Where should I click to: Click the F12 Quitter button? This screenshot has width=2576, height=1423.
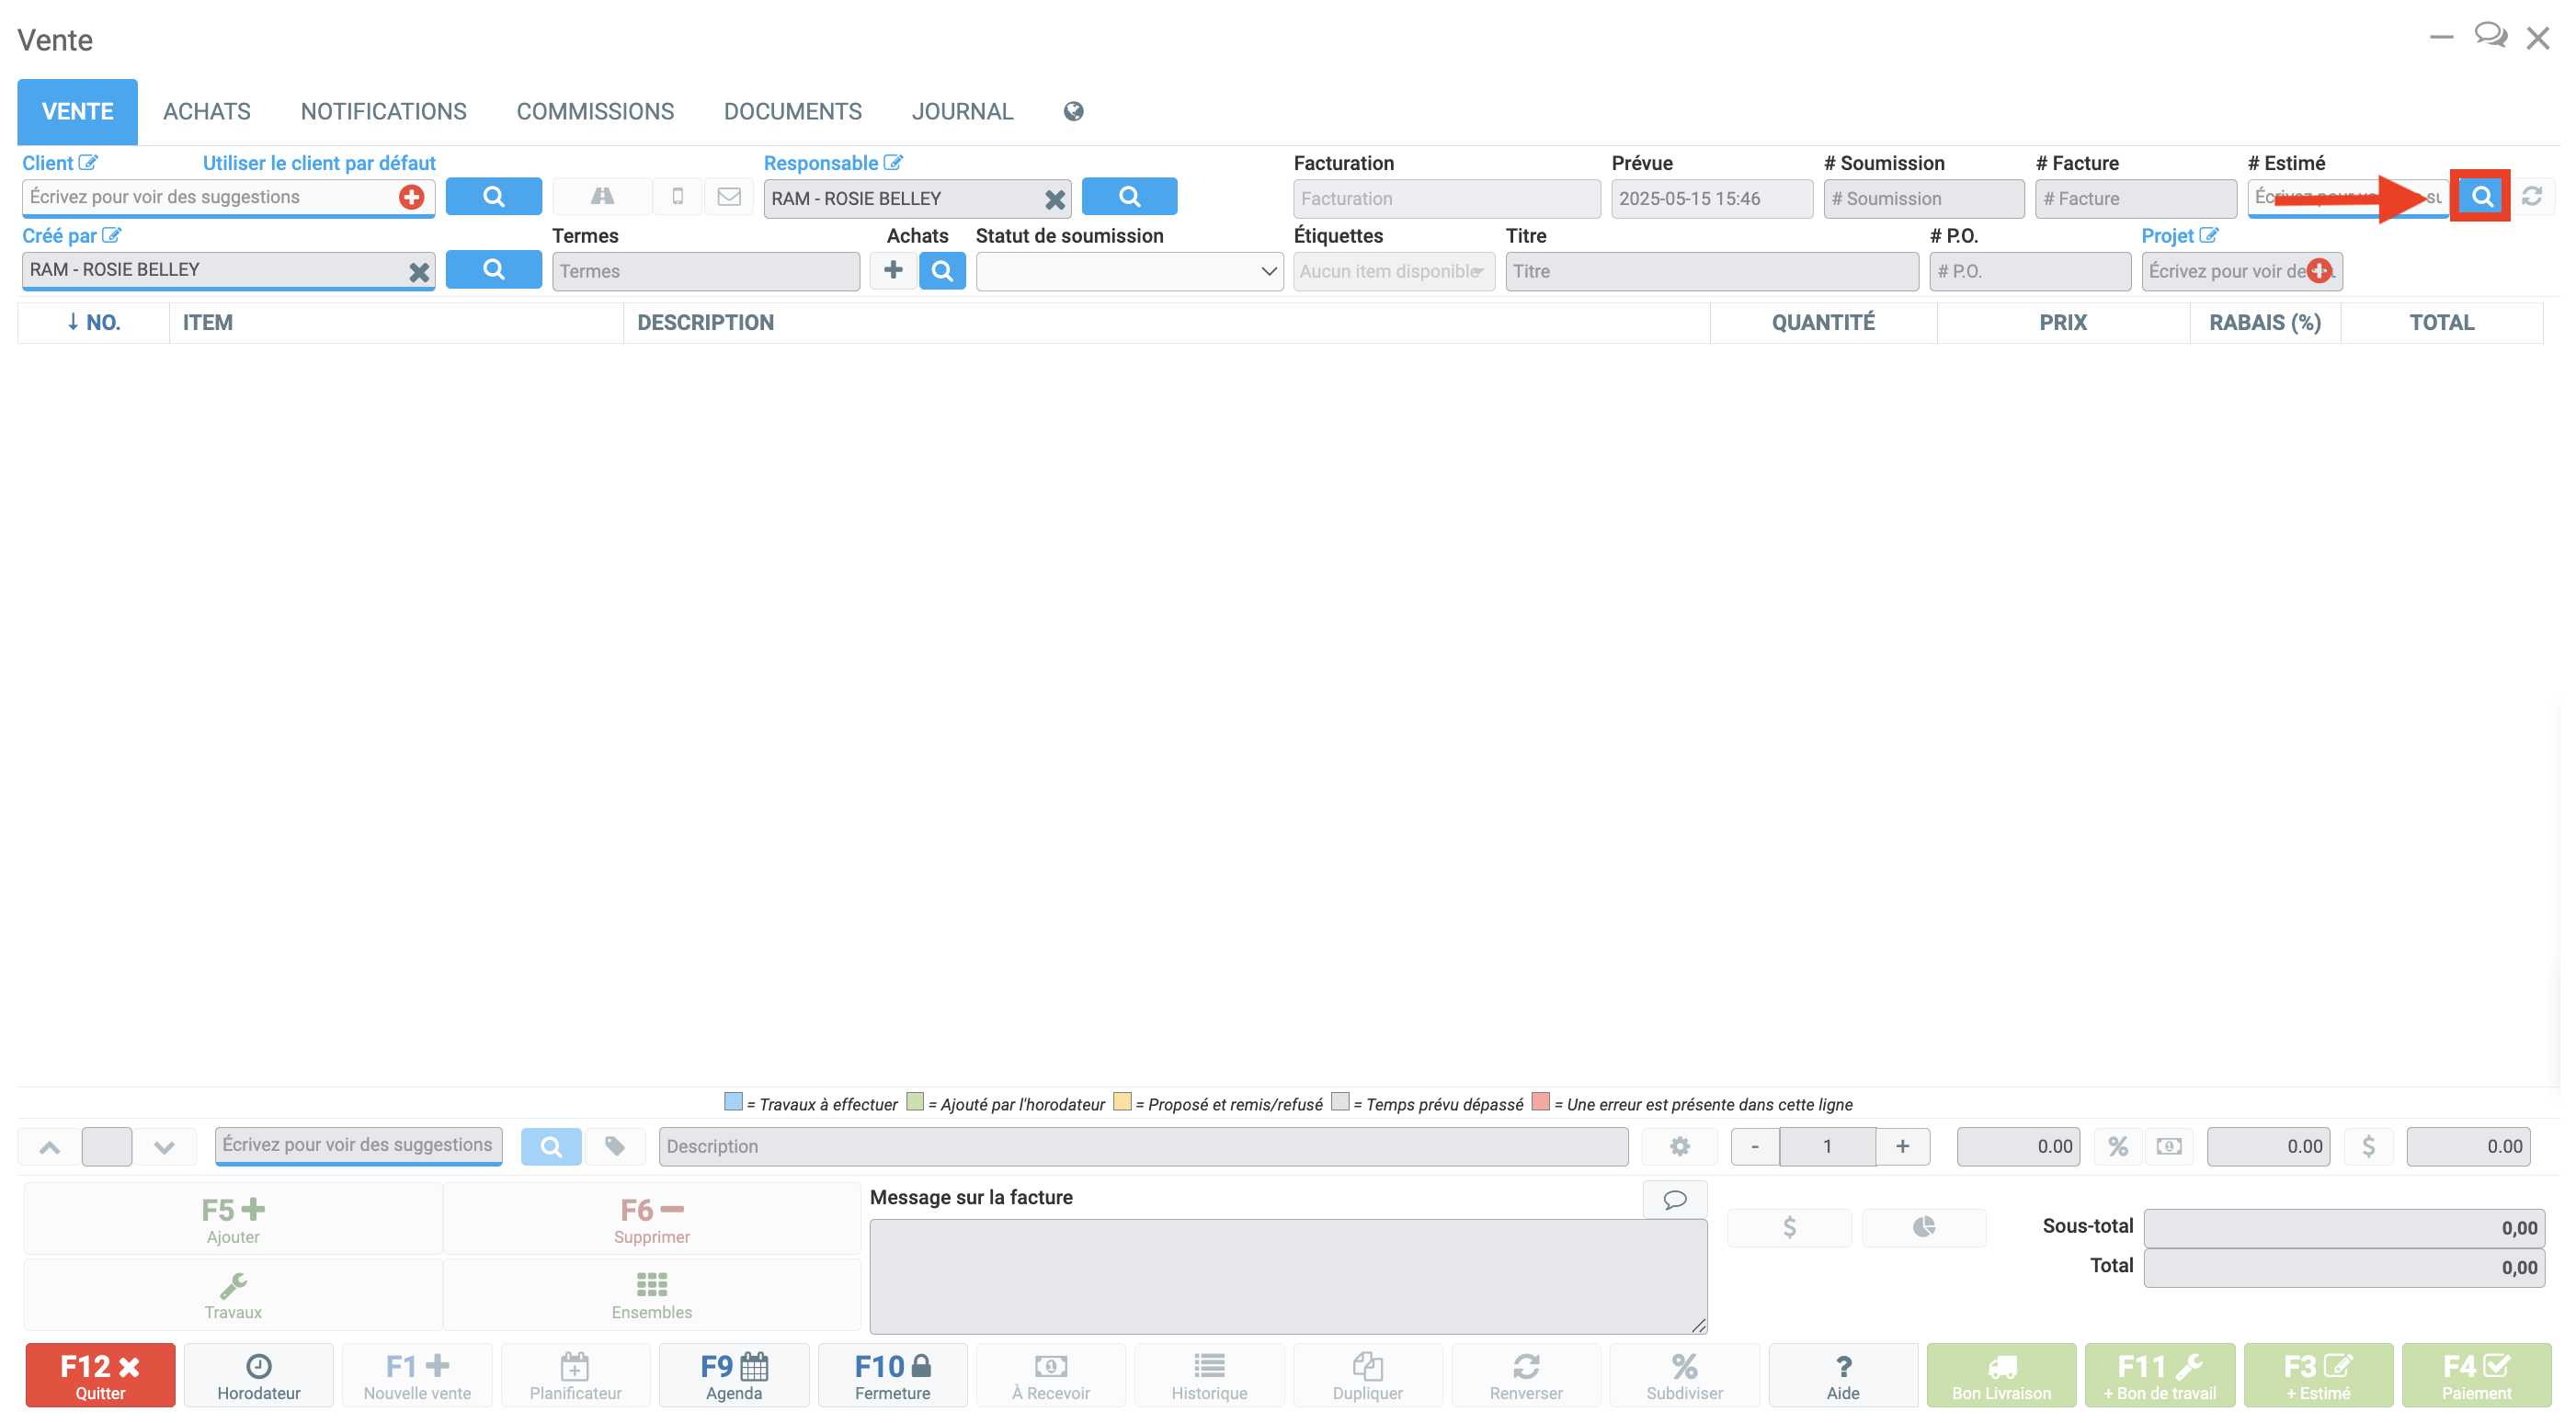pyautogui.click(x=100, y=1375)
